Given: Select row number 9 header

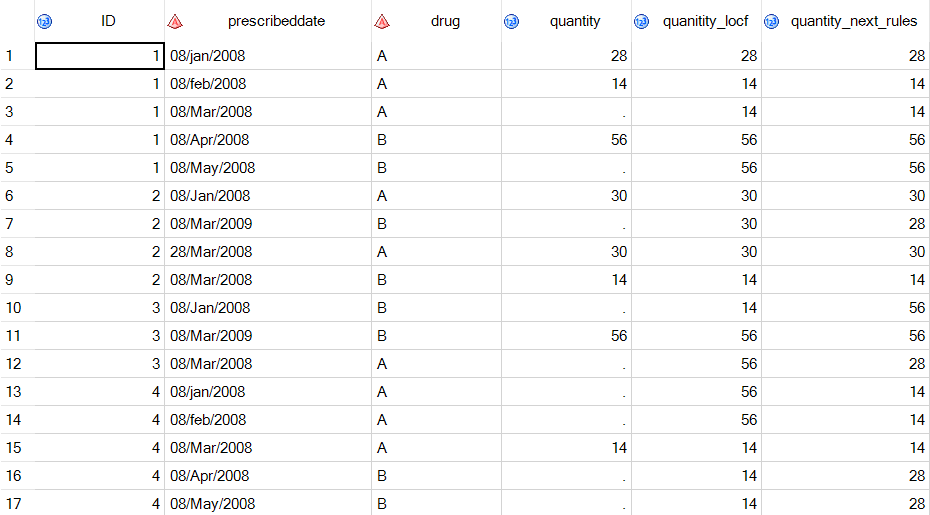Looking at the screenshot, I should (x=10, y=280).
